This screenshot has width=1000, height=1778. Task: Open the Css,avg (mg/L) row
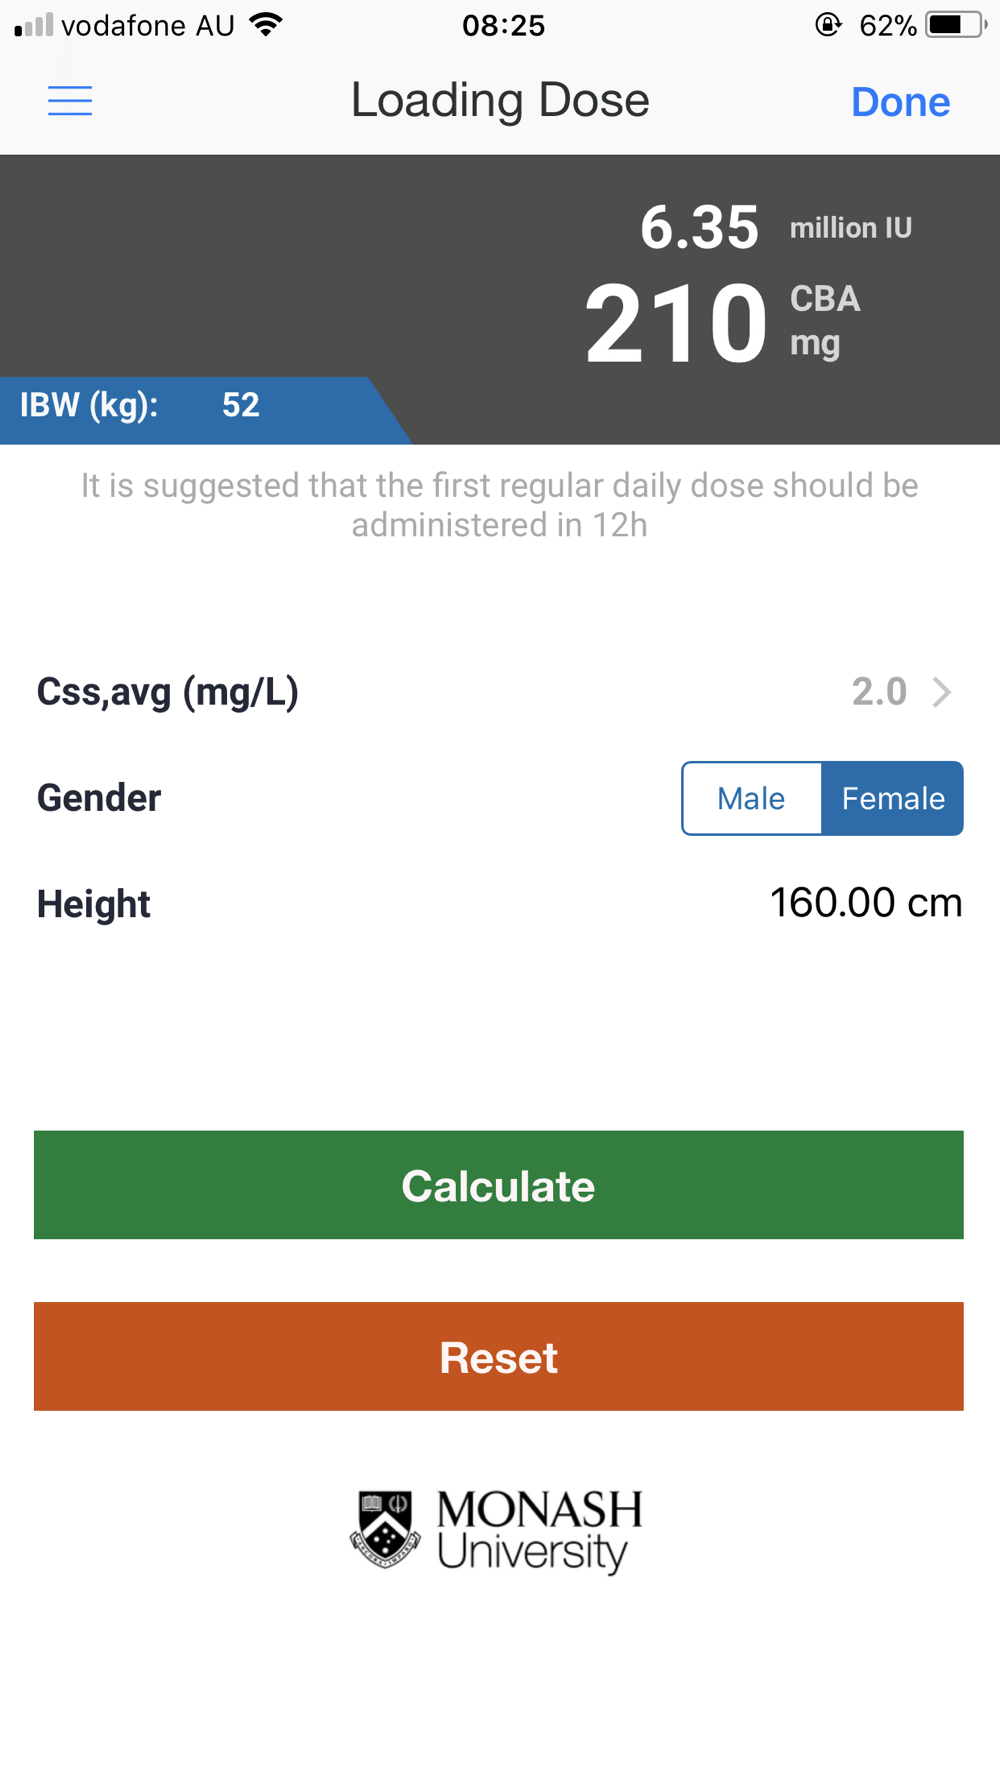coord(499,692)
